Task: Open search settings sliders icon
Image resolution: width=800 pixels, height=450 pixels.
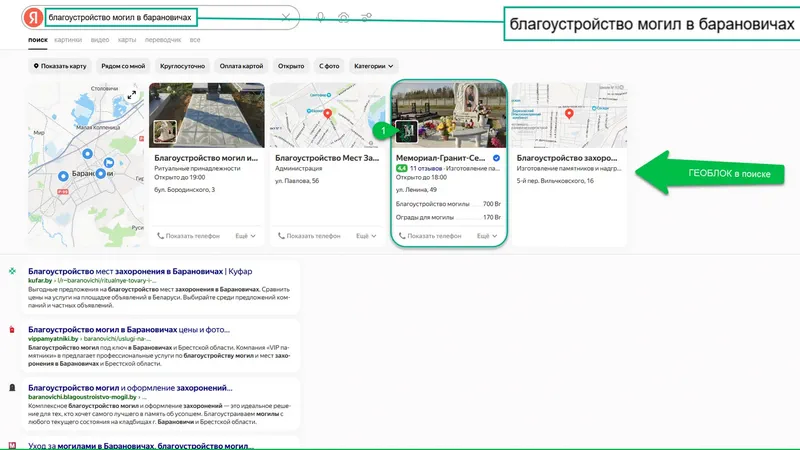Action: coord(367,17)
